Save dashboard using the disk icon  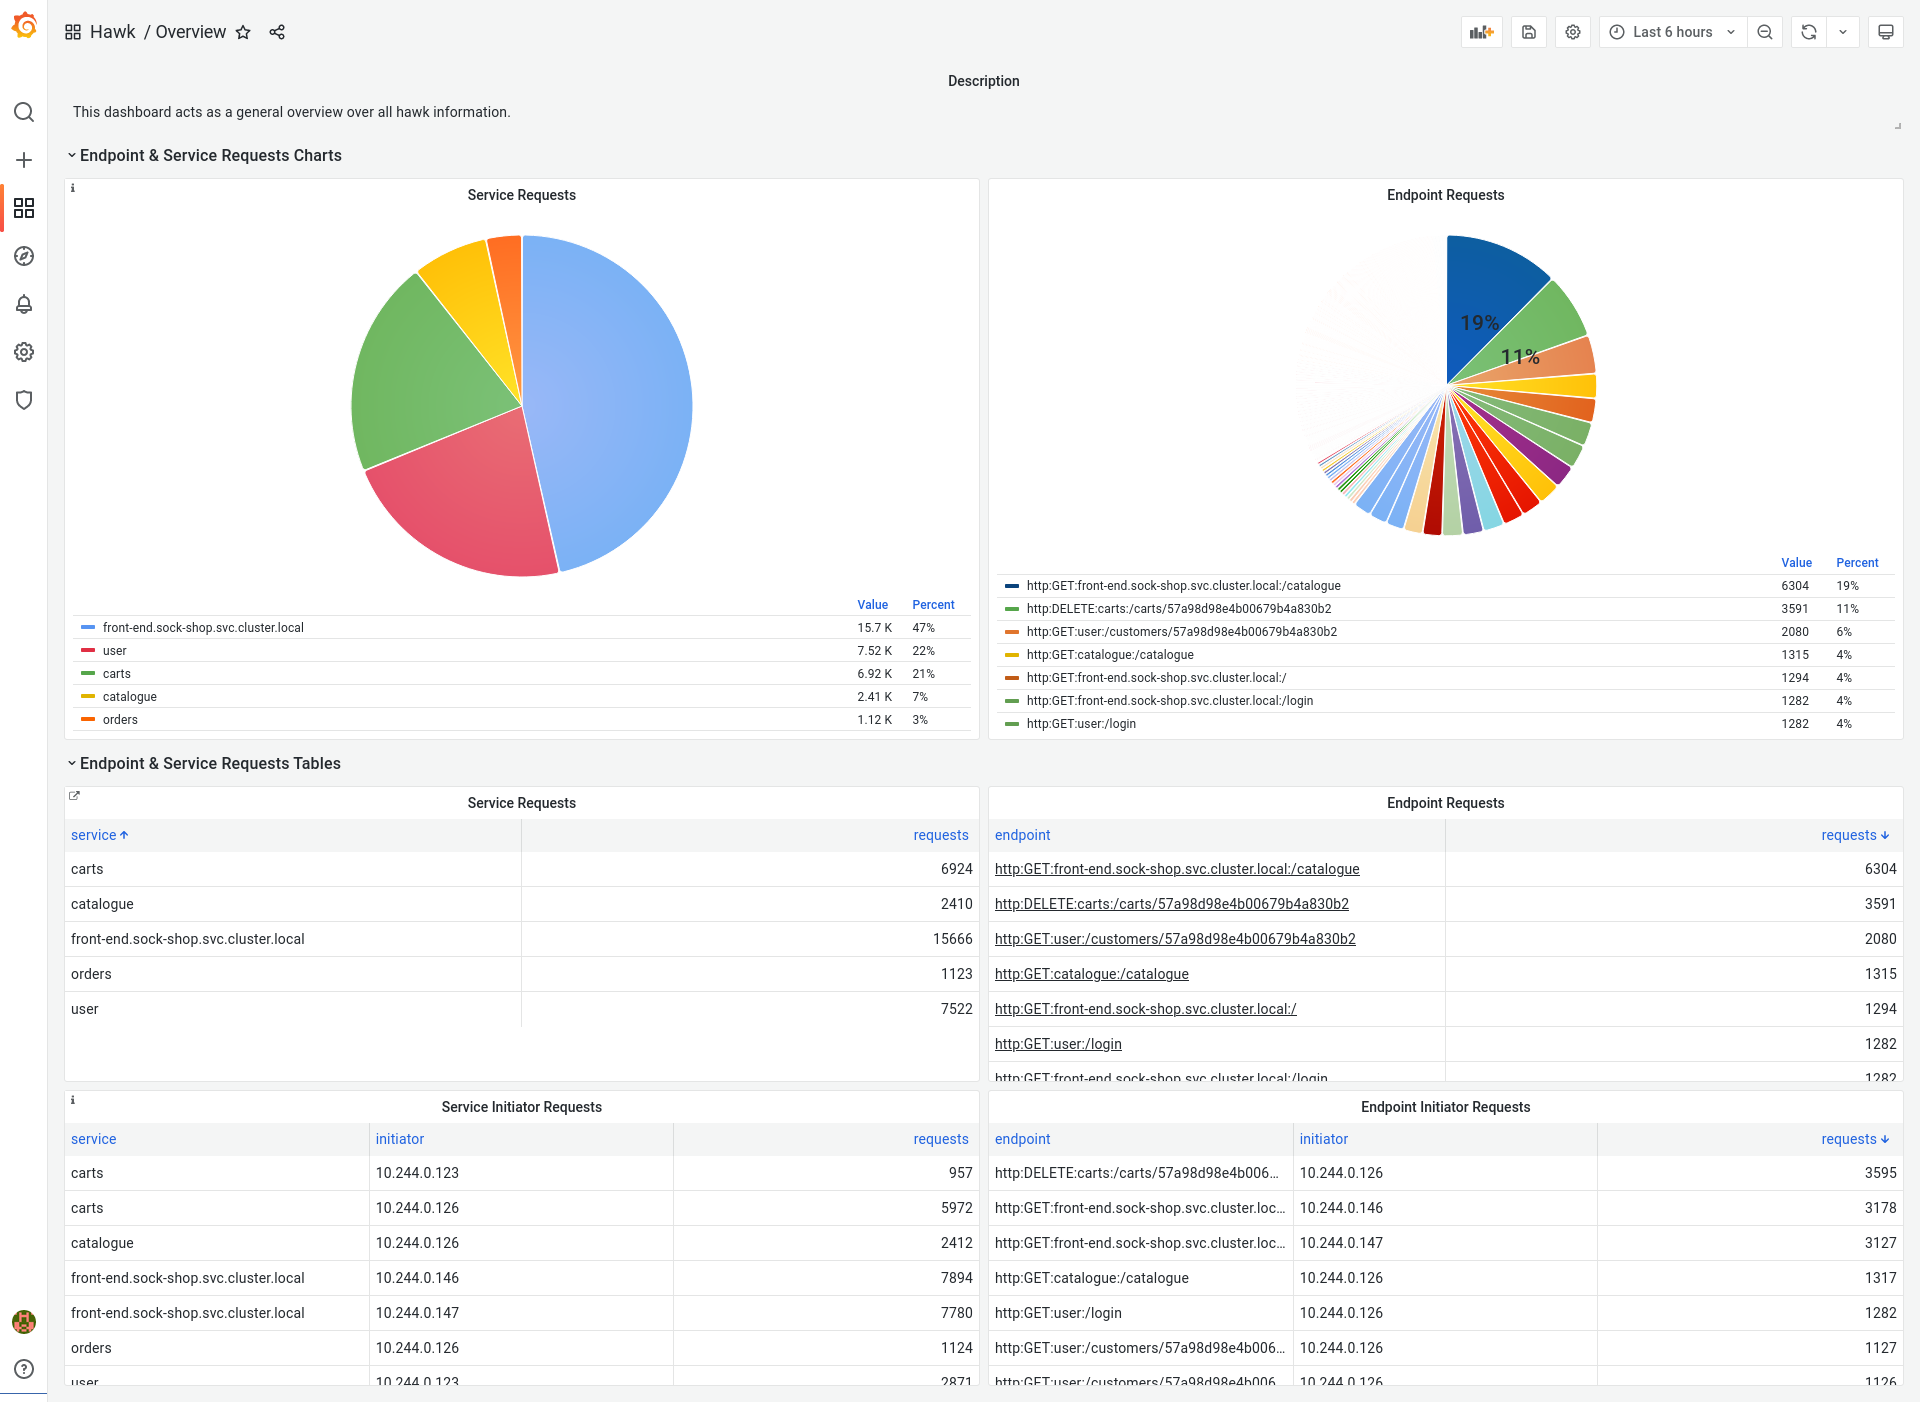tap(1529, 32)
